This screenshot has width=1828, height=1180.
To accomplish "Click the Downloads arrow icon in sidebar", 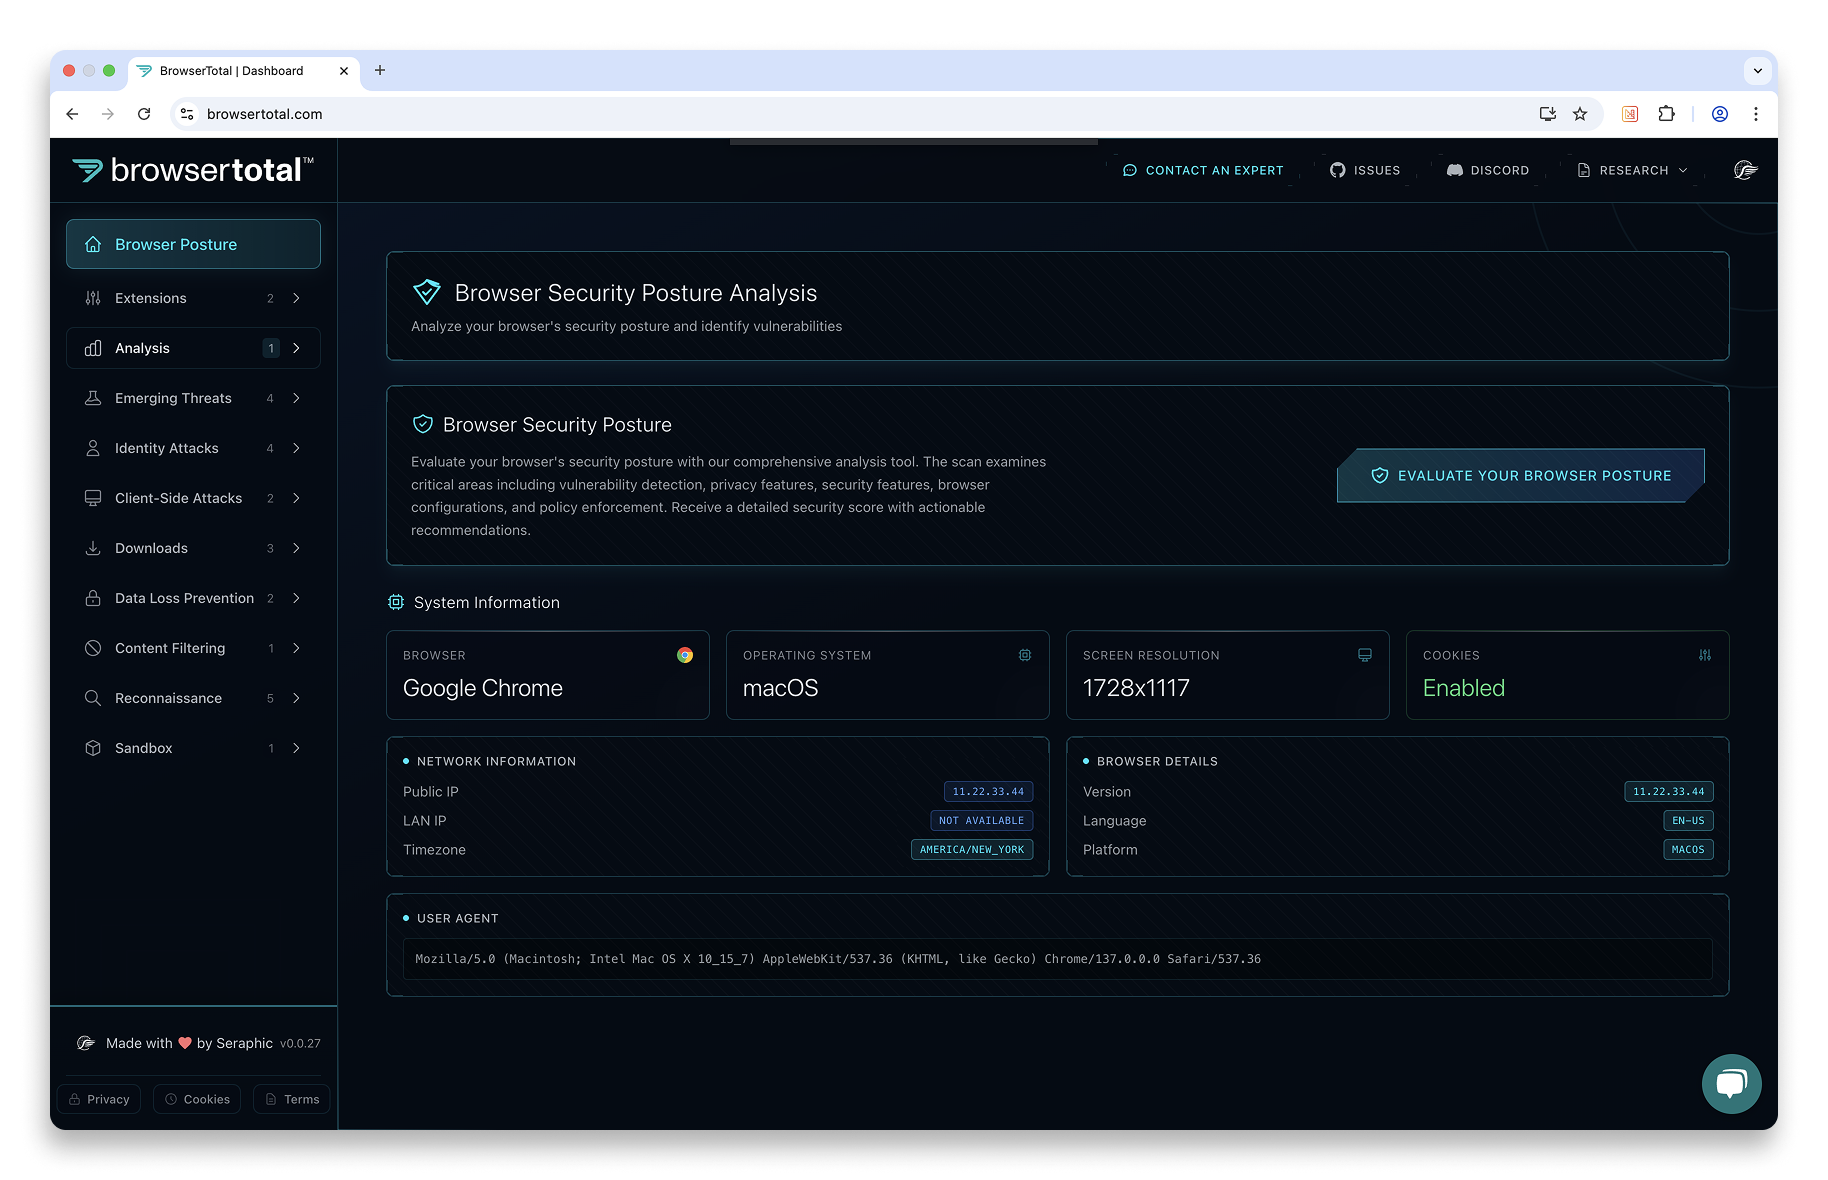I will tap(93, 548).
